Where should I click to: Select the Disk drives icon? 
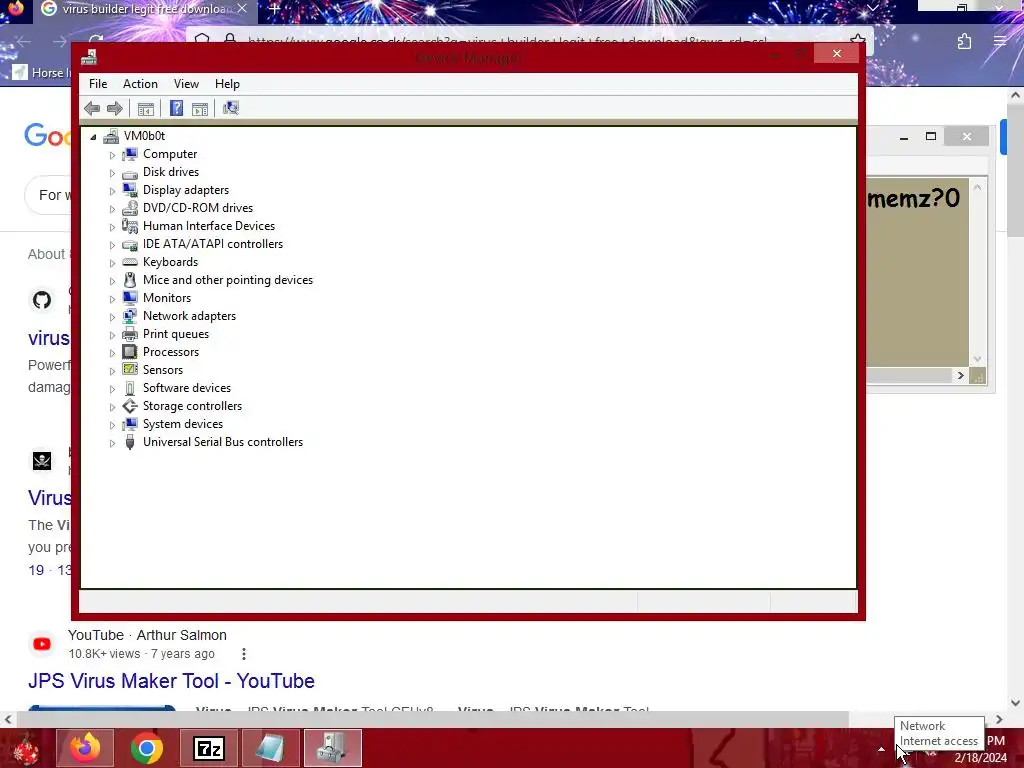pos(130,172)
